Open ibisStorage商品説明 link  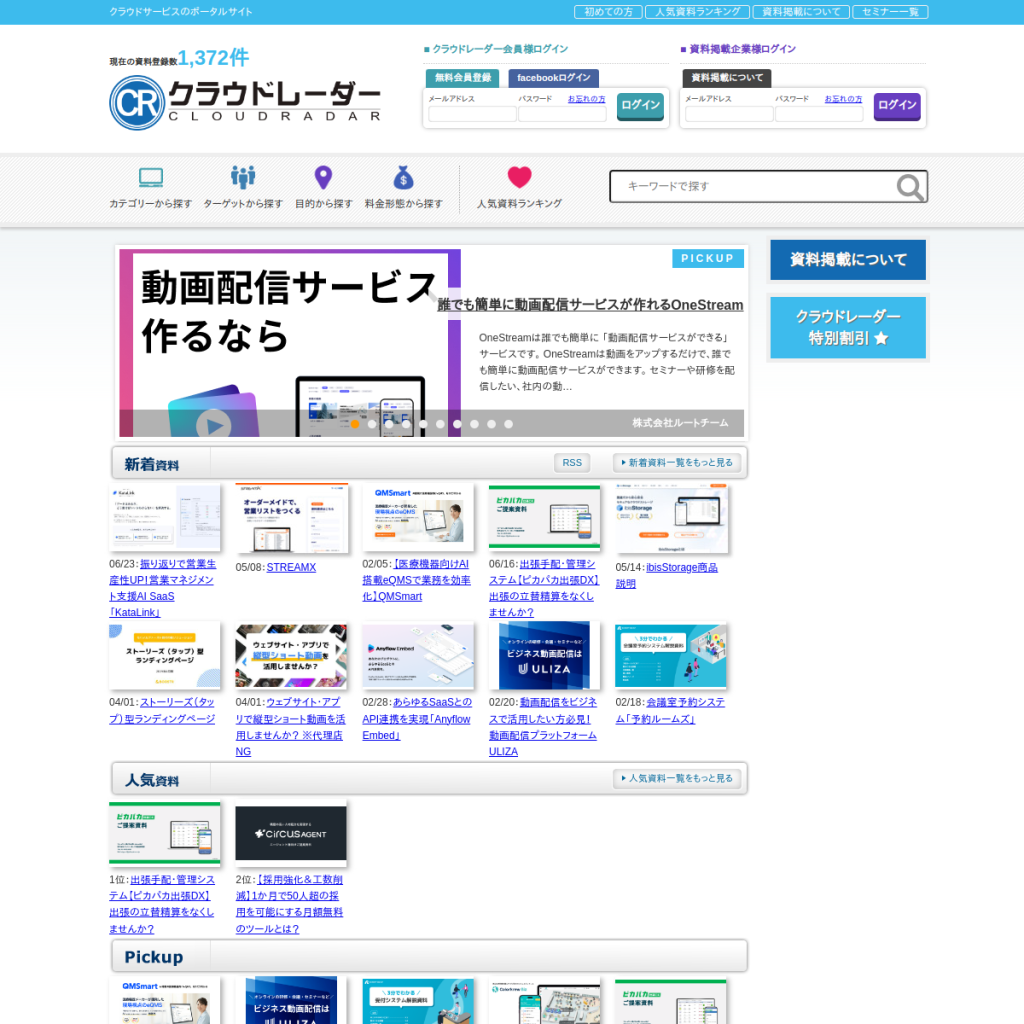coord(667,575)
